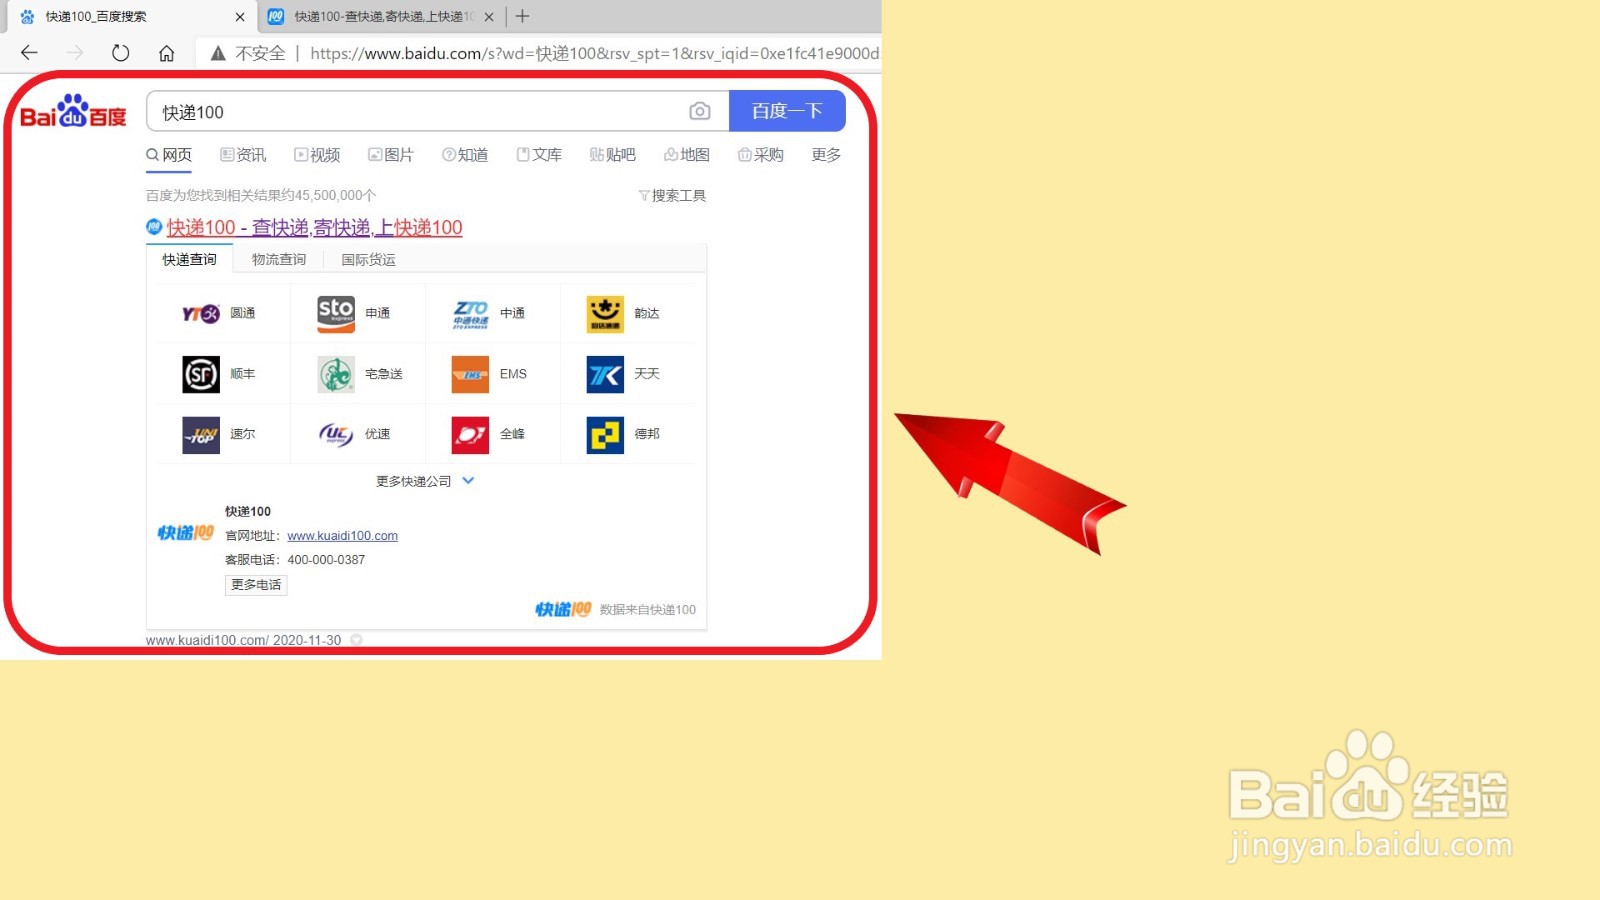The height and width of the screenshot is (900, 1600).
Task: Click the 快递100 data source logo
Action: [563, 609]
